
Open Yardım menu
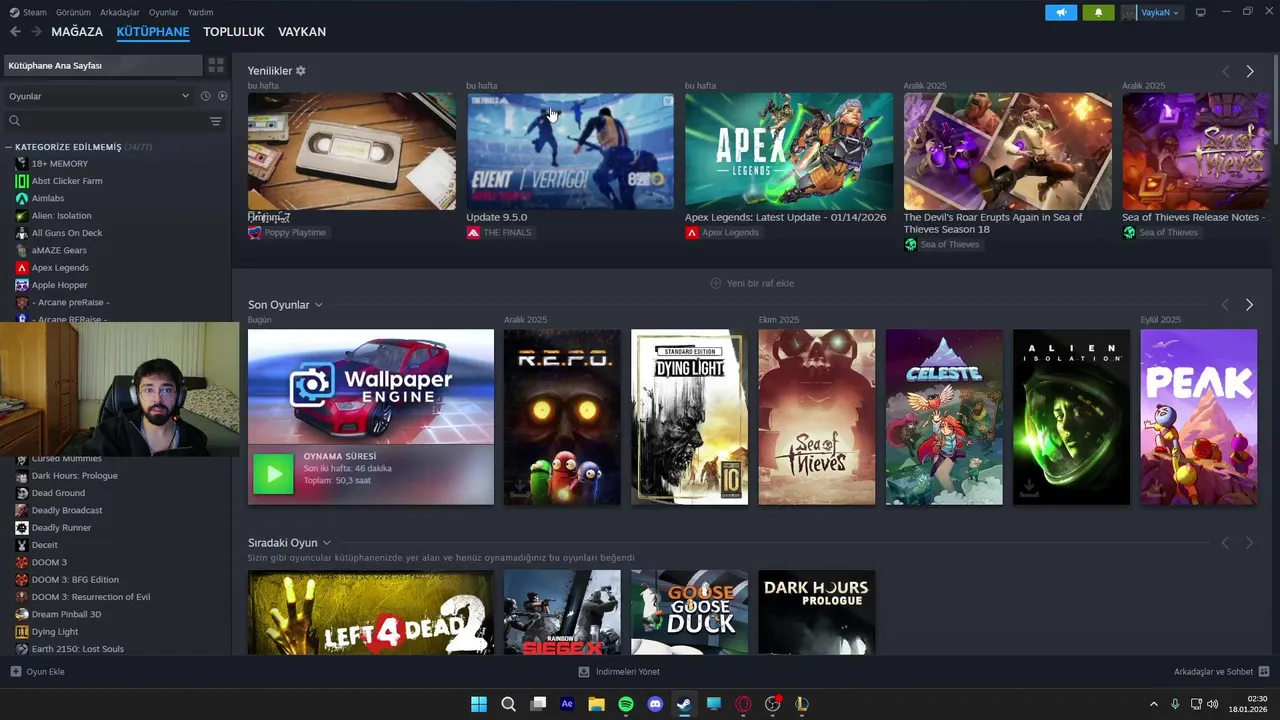pos(200,12)
